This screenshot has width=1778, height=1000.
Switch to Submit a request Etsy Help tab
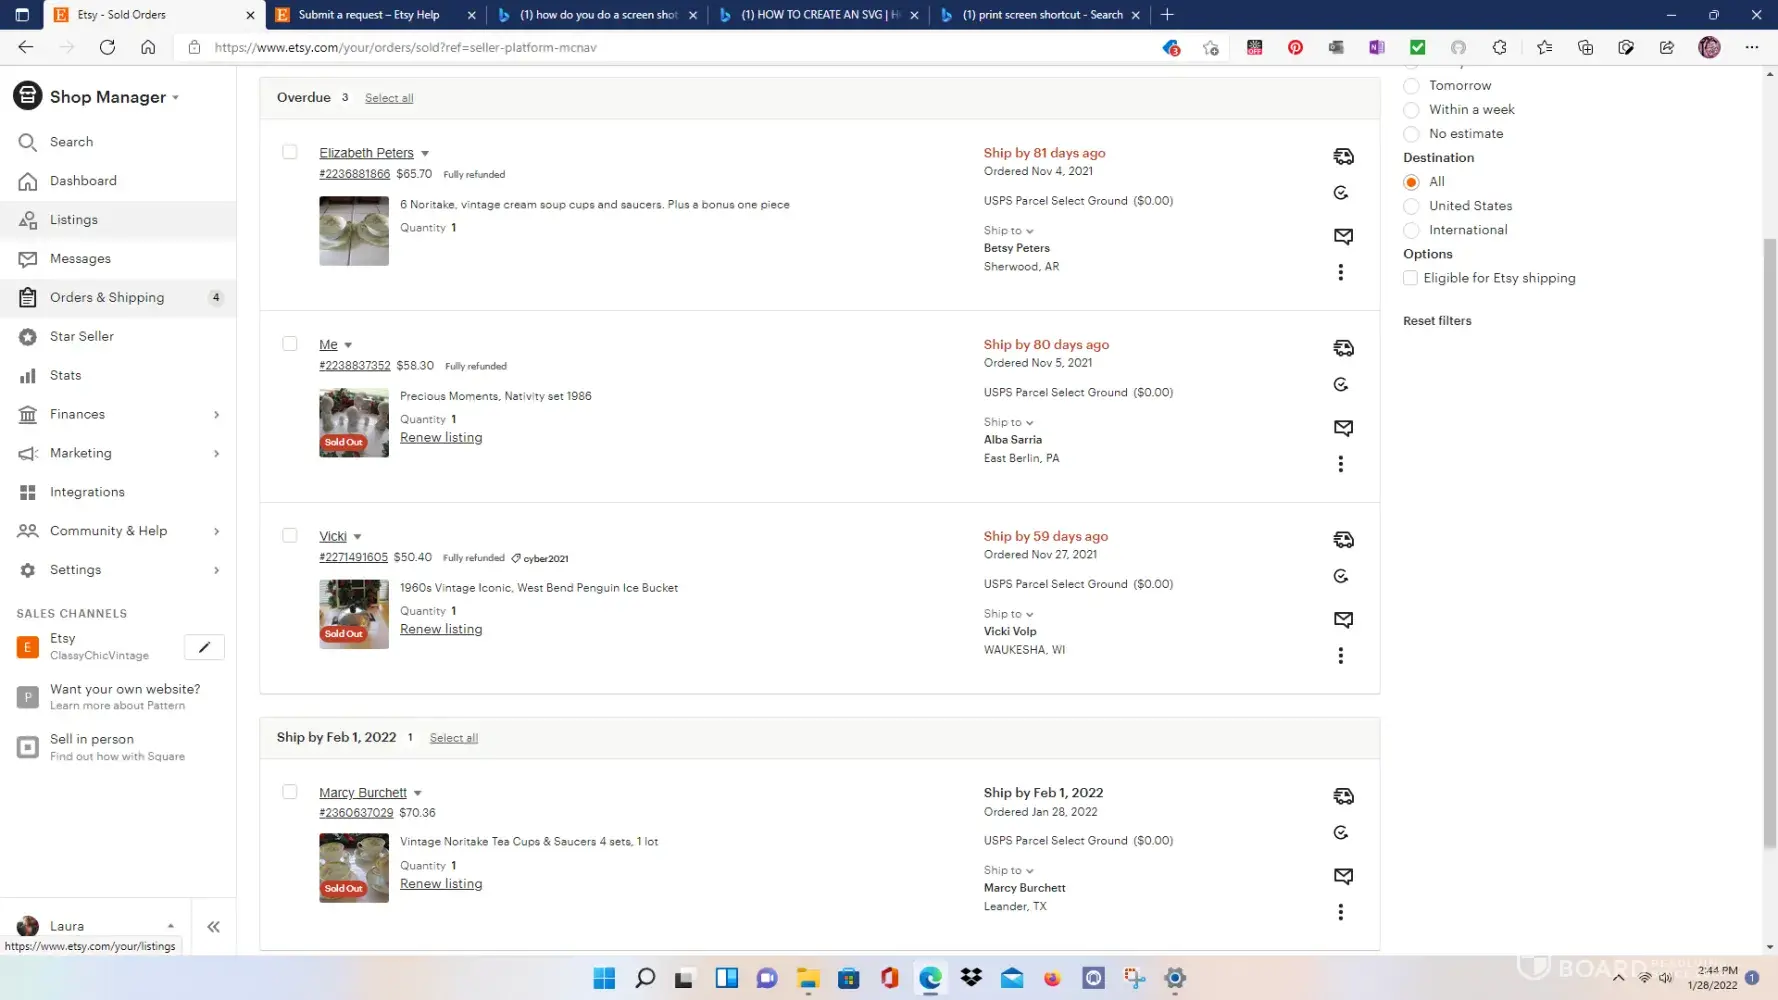click(369, 15)
